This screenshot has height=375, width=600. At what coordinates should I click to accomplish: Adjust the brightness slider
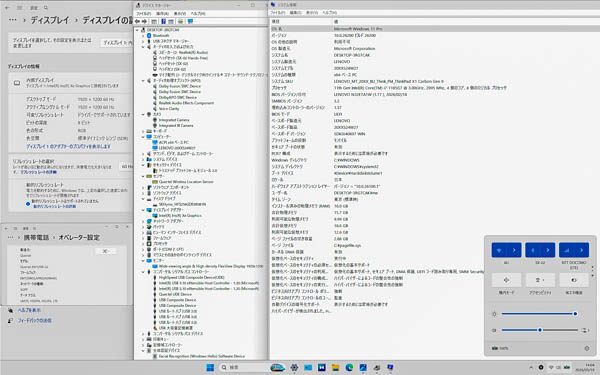[x=539, y=314]
